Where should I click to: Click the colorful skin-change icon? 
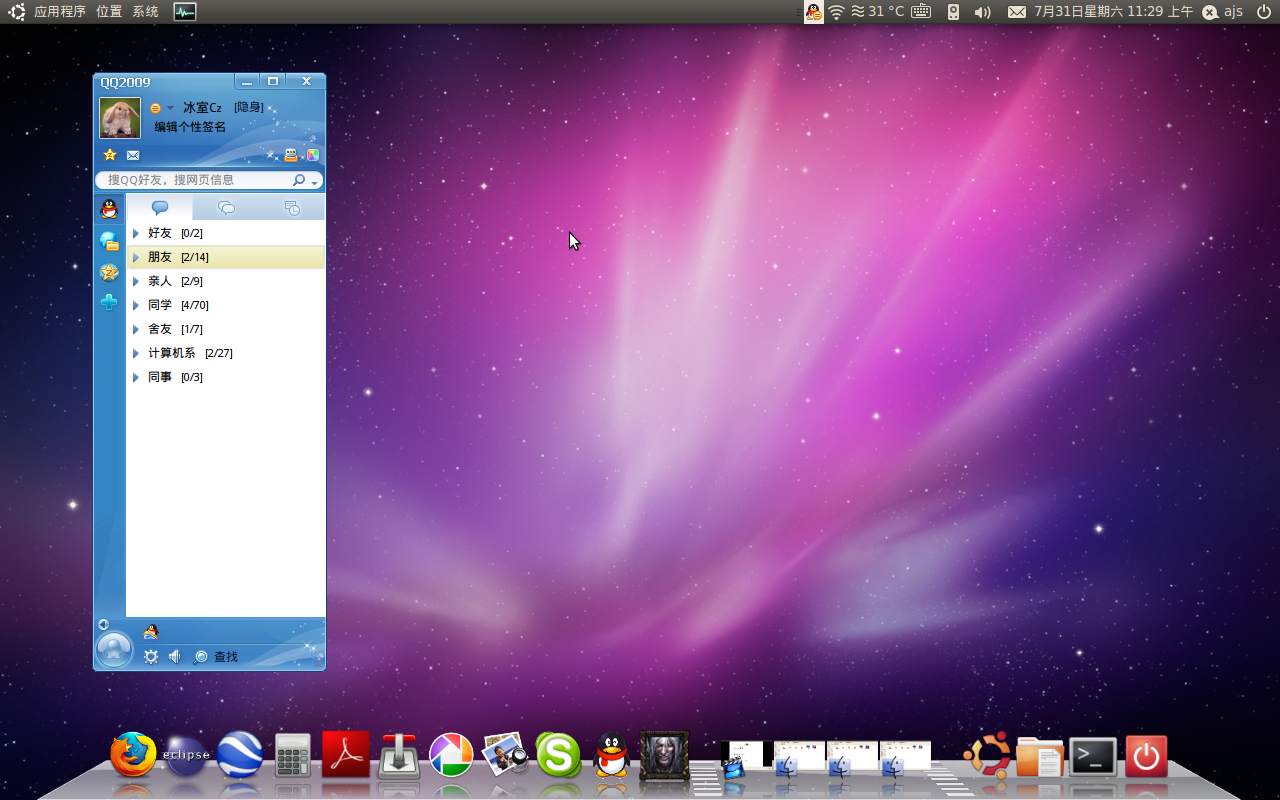(313, 155)
